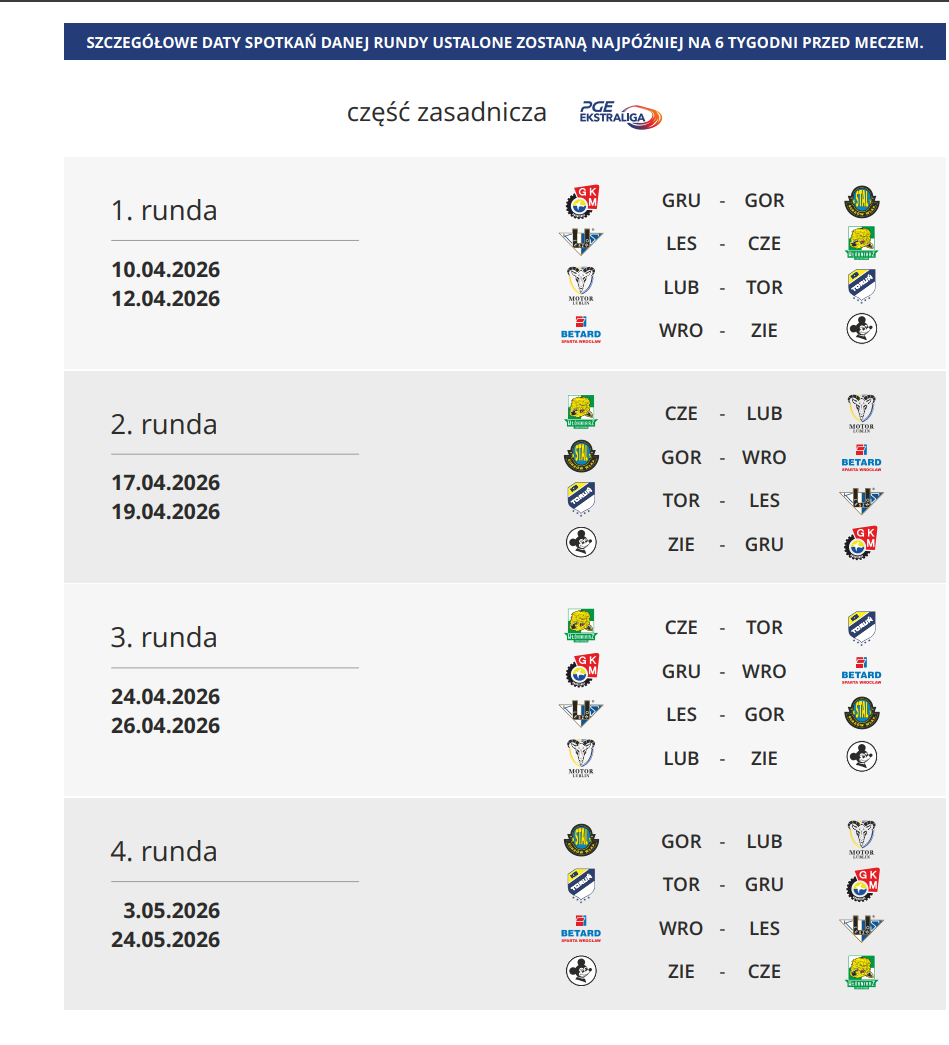Screen dimensions: 949x1045
Task: Open the Motor Lublin logo in 1. runda
Action: 581,287
